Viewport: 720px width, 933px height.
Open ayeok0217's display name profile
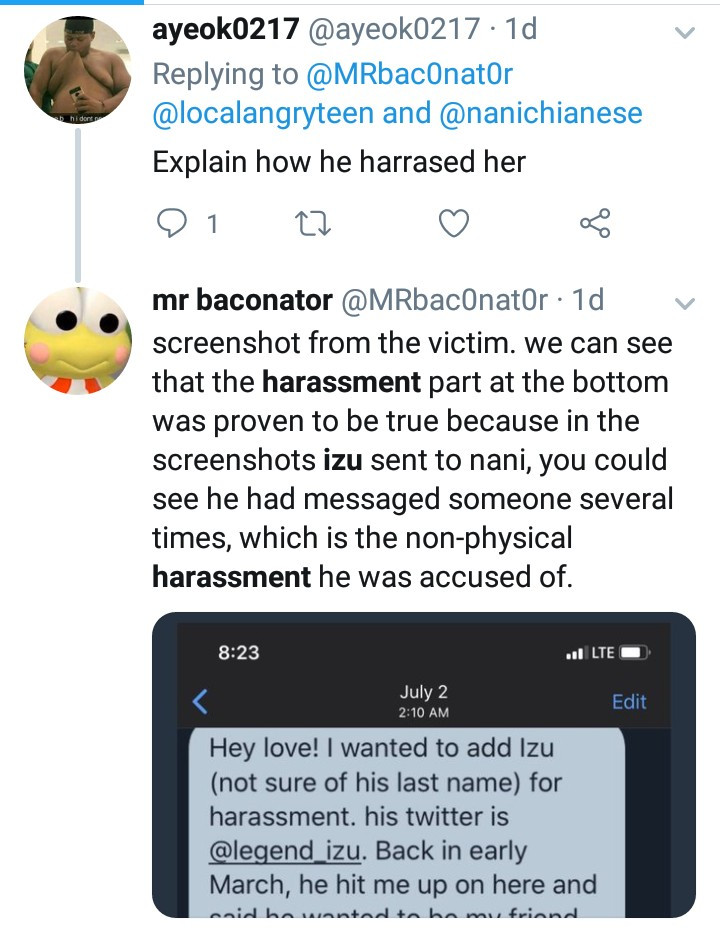(226, 30)
